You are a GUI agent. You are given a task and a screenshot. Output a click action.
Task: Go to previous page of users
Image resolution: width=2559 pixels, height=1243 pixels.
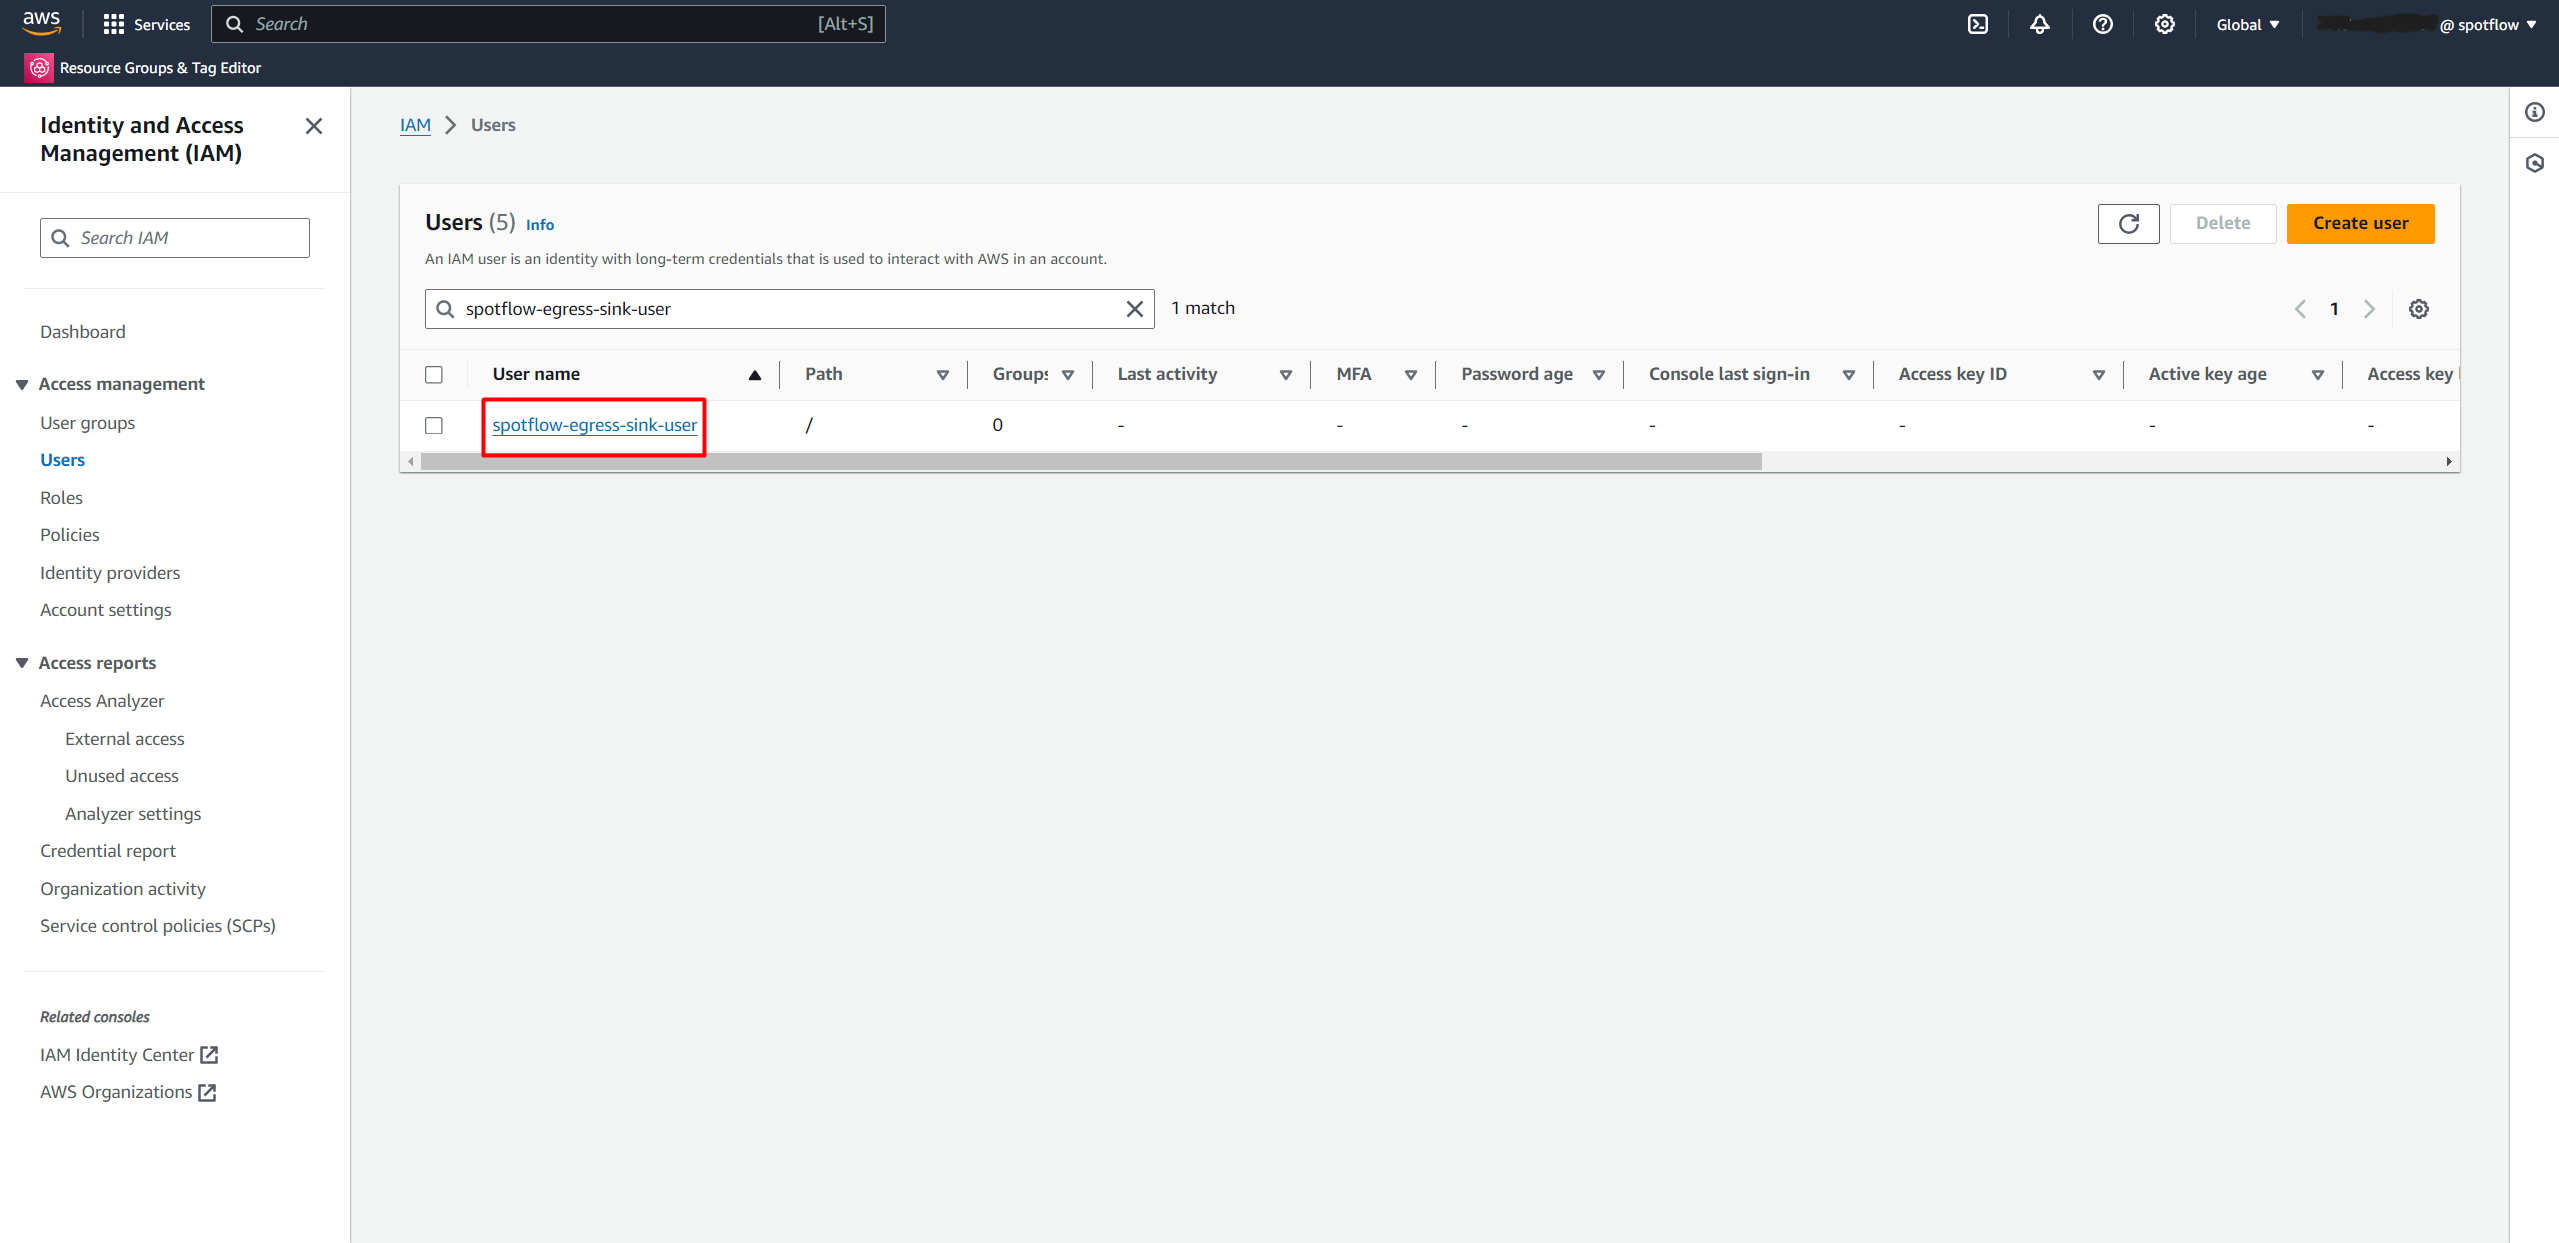pyautogui.click(x=2300, y=309)
